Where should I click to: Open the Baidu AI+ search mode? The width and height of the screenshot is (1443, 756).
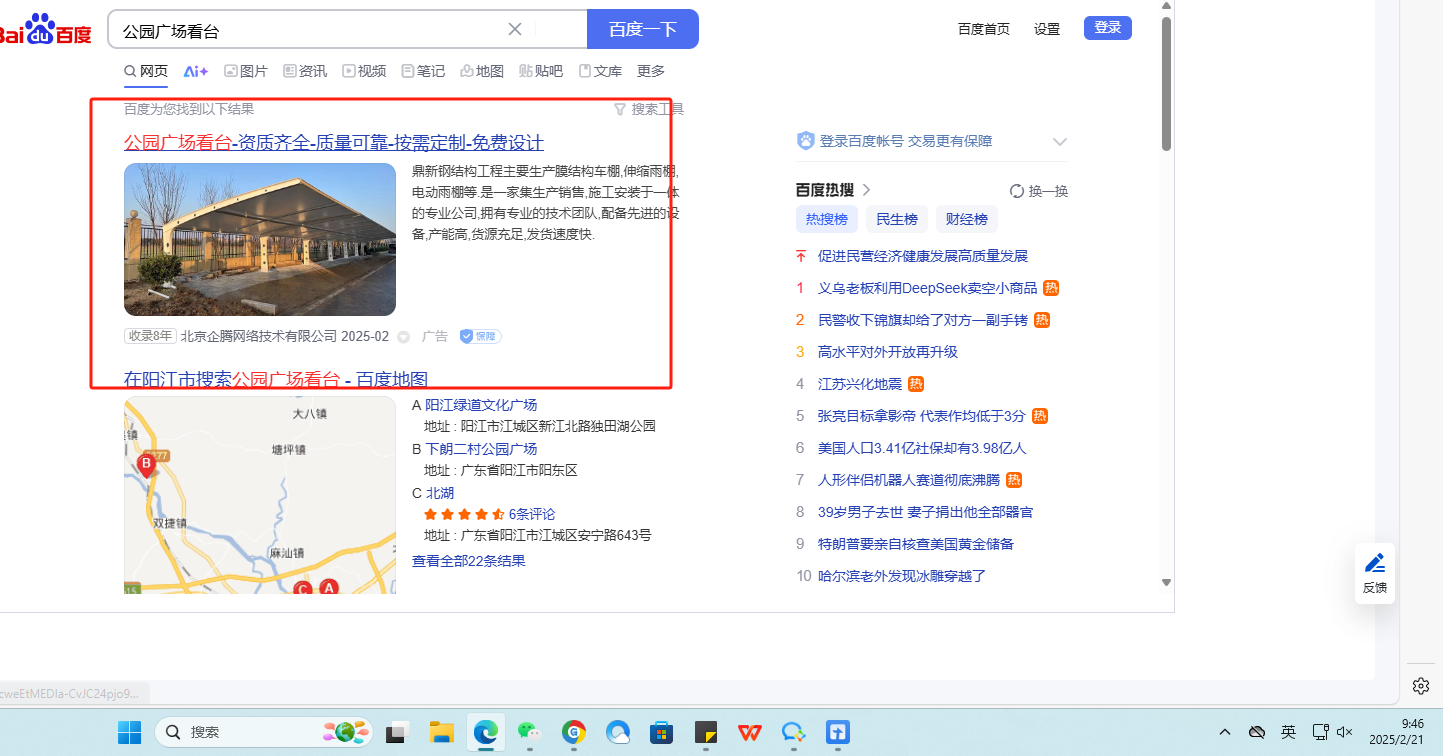pos(196,71)
